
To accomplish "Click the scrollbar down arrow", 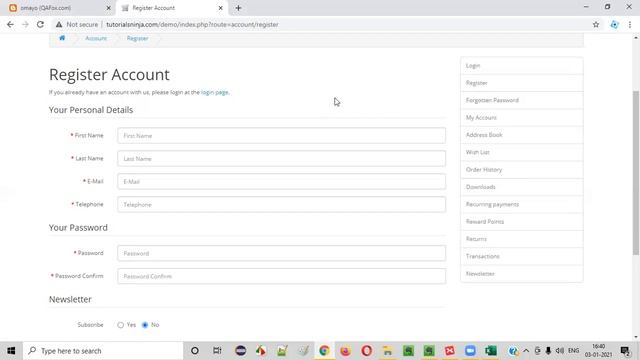I will click(636, 337).
